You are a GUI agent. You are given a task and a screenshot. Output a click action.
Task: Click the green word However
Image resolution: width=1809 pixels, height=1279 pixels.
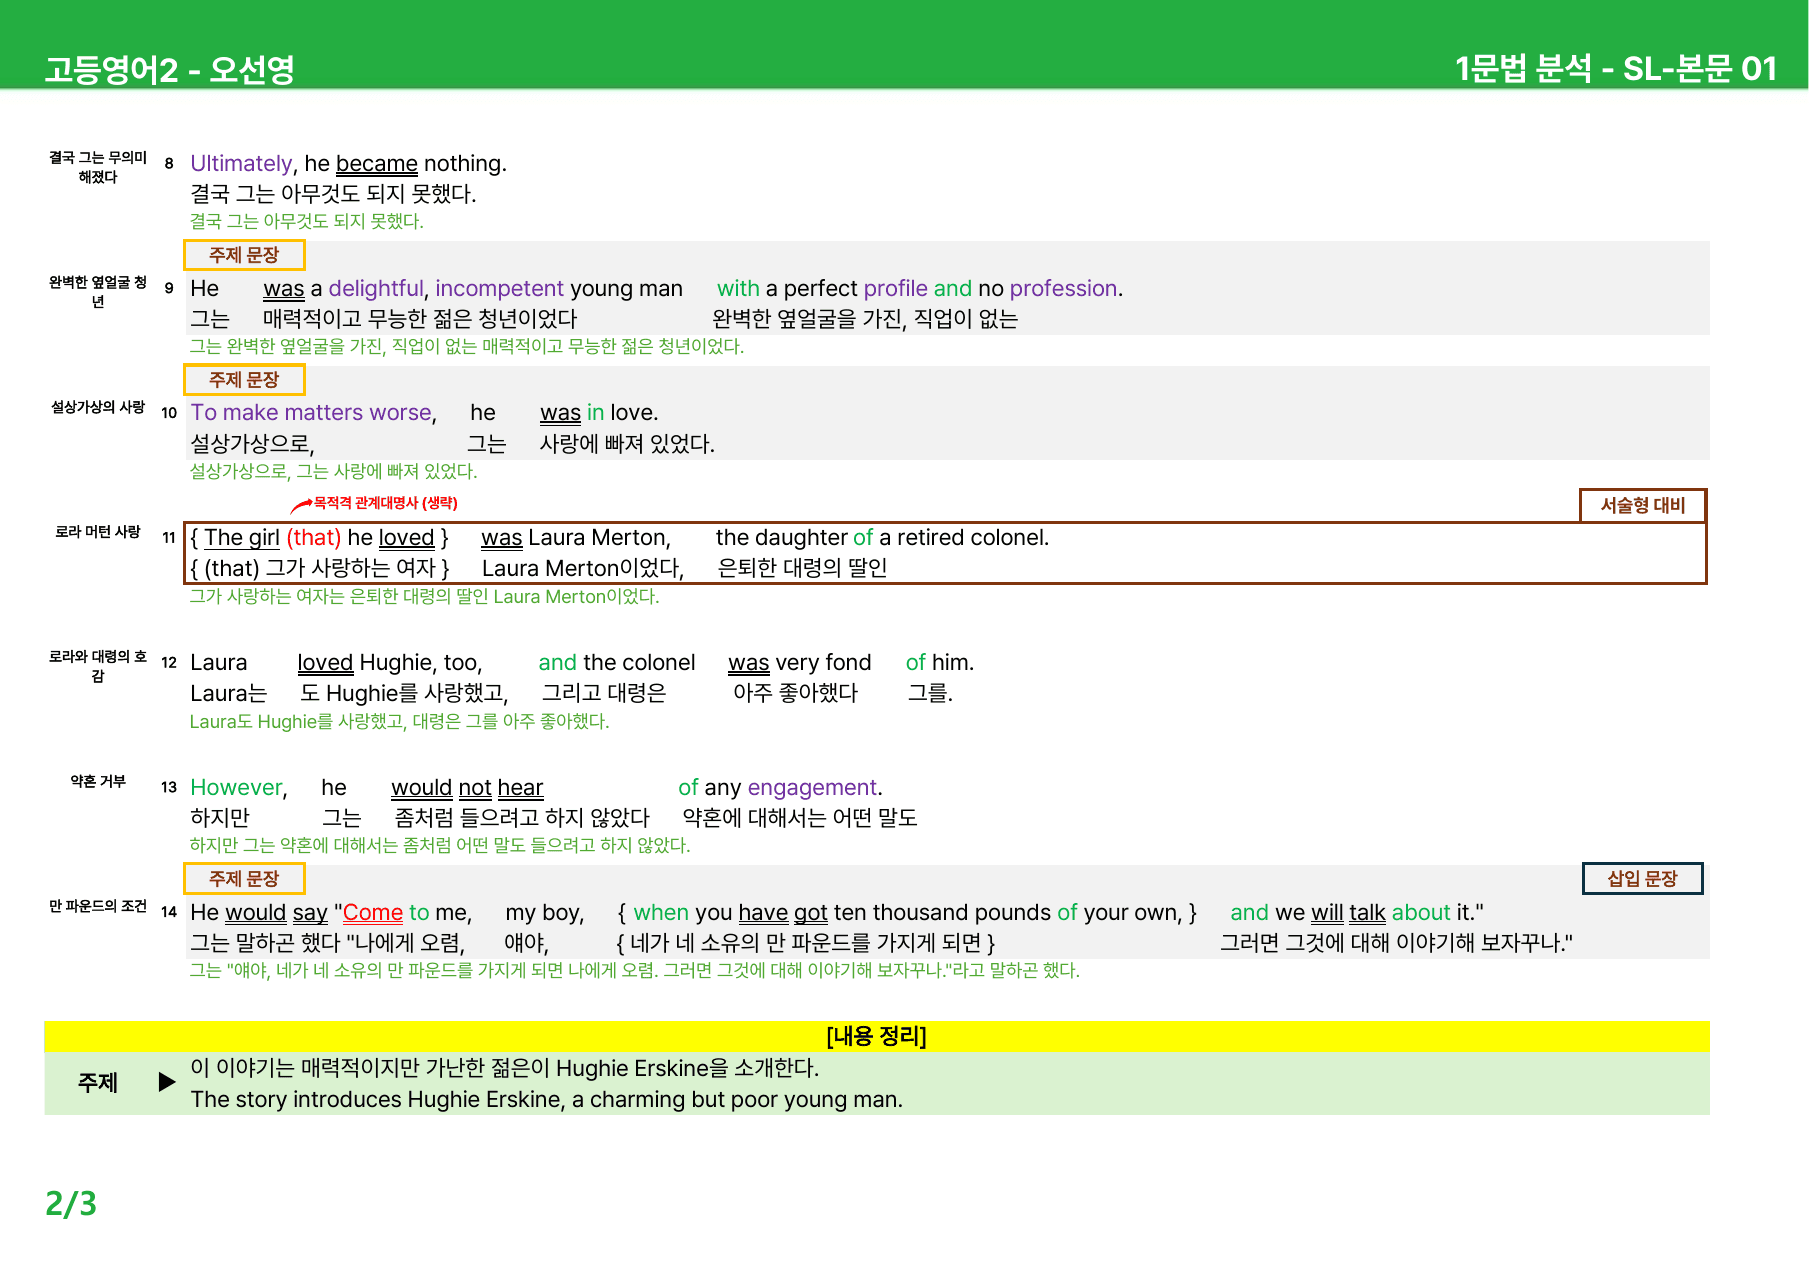click(x=237, y=787)
